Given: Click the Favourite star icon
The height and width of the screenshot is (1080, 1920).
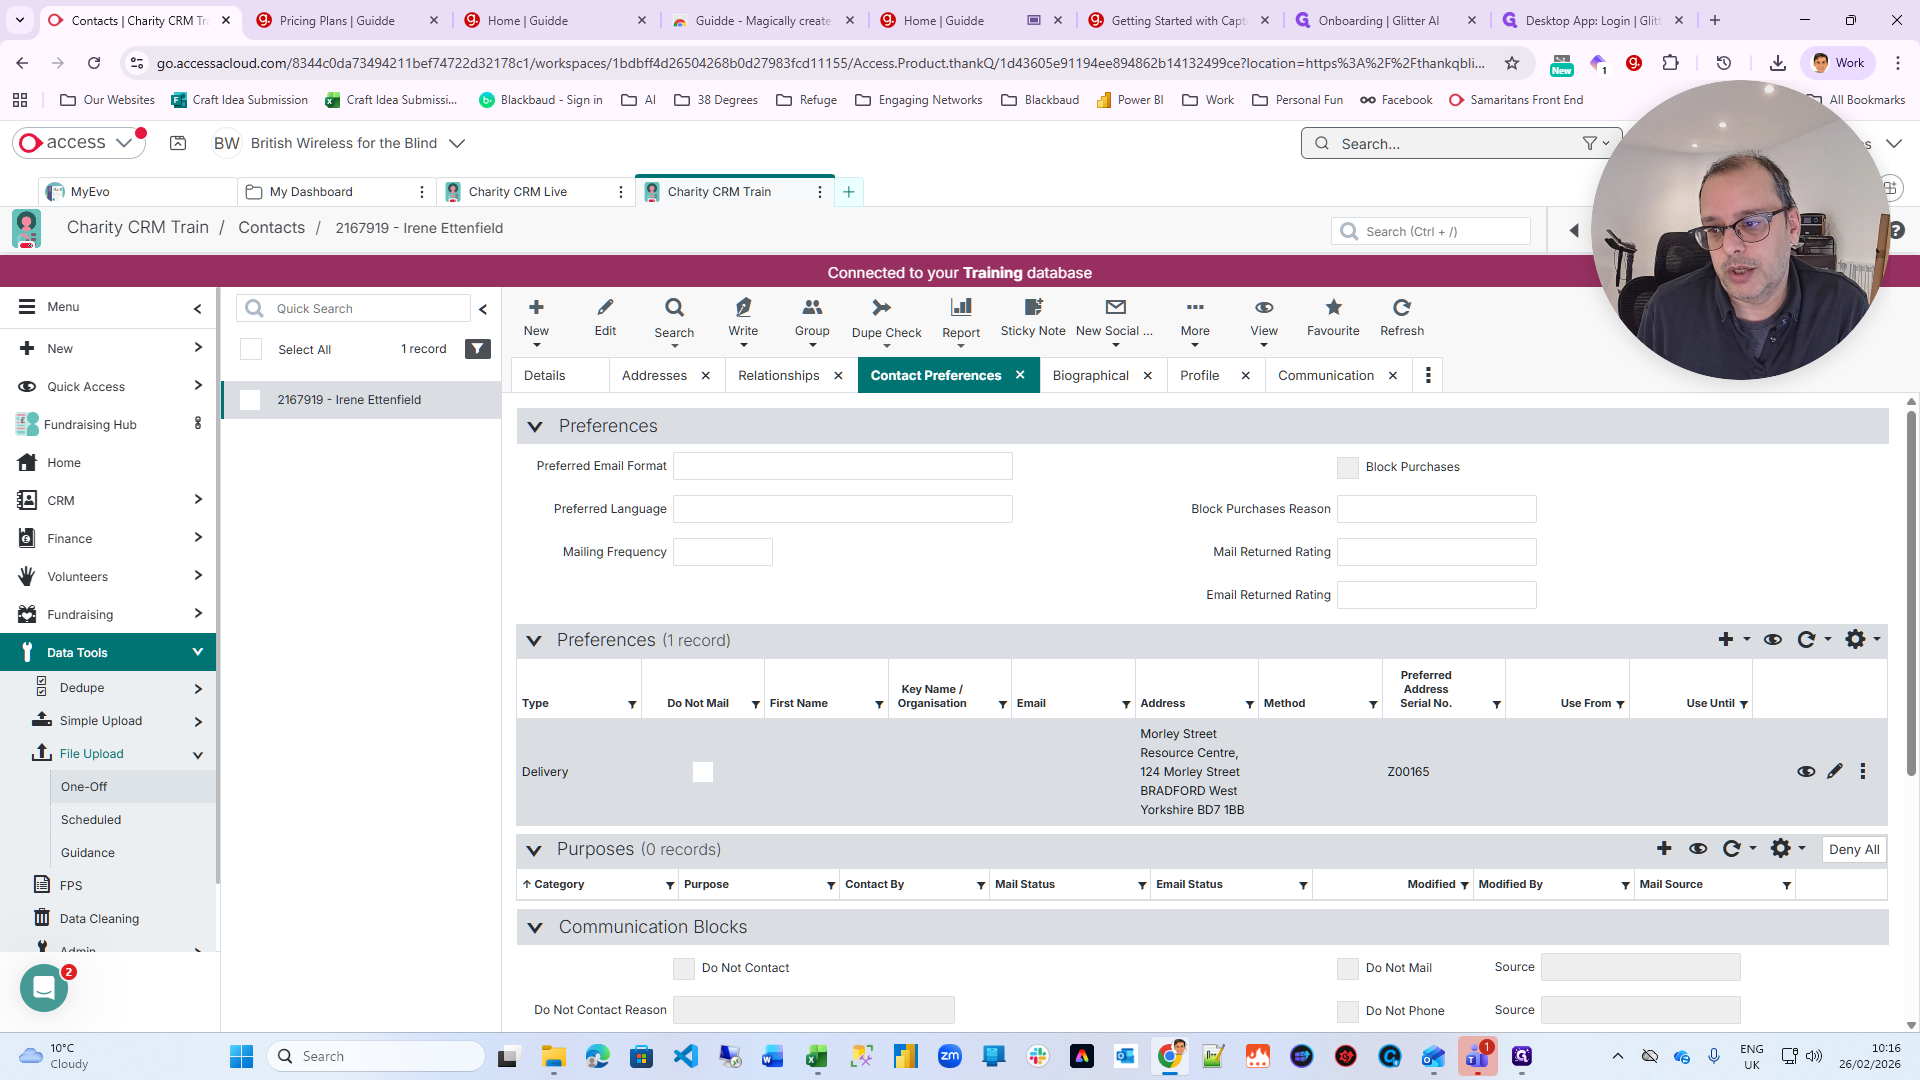Looking at the screenshot, I should point(1332,308).
